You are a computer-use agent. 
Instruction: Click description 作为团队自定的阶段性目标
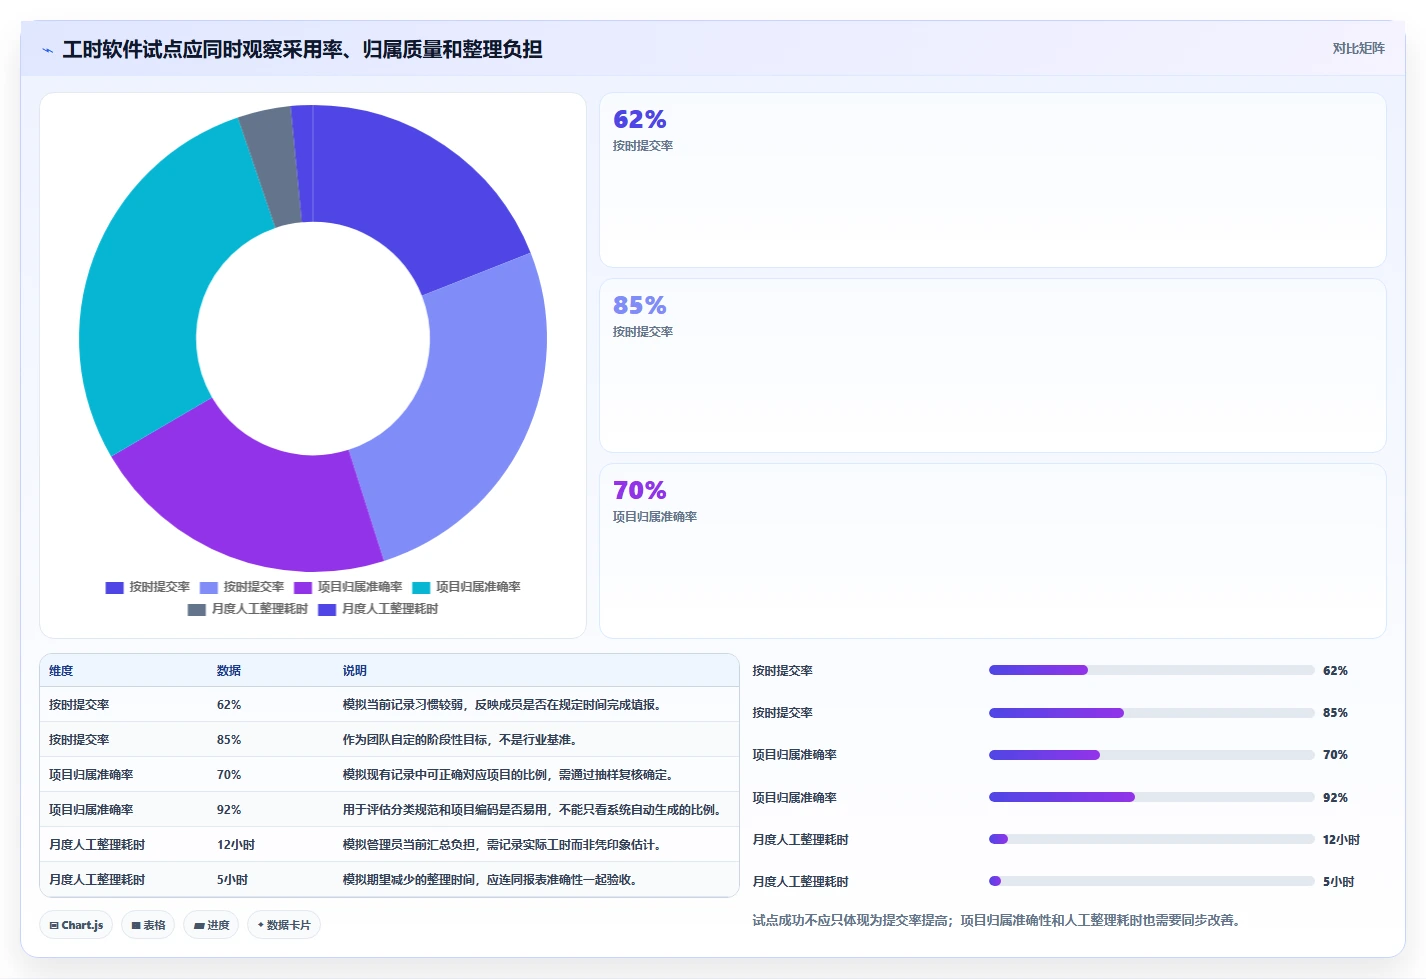point(460,740)
